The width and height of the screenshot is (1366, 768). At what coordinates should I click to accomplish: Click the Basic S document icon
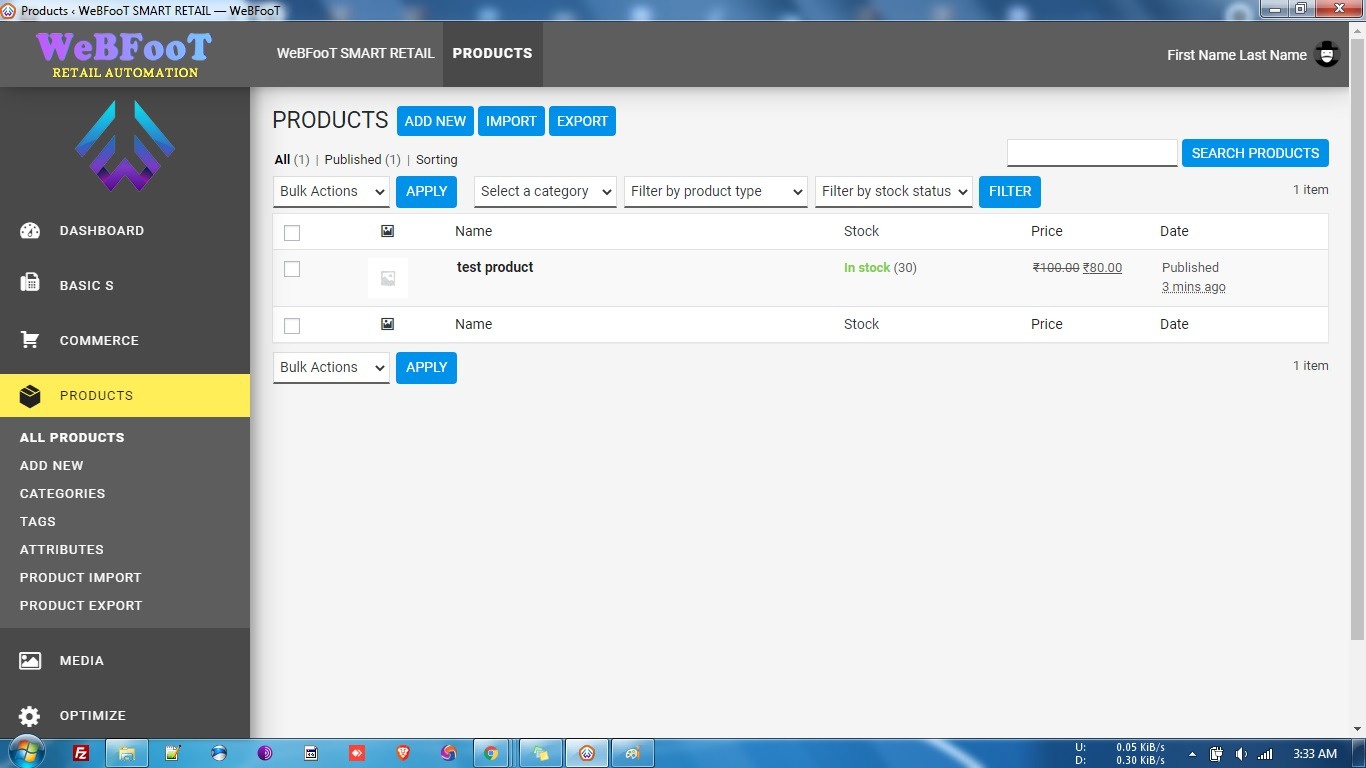coord(30,284)
